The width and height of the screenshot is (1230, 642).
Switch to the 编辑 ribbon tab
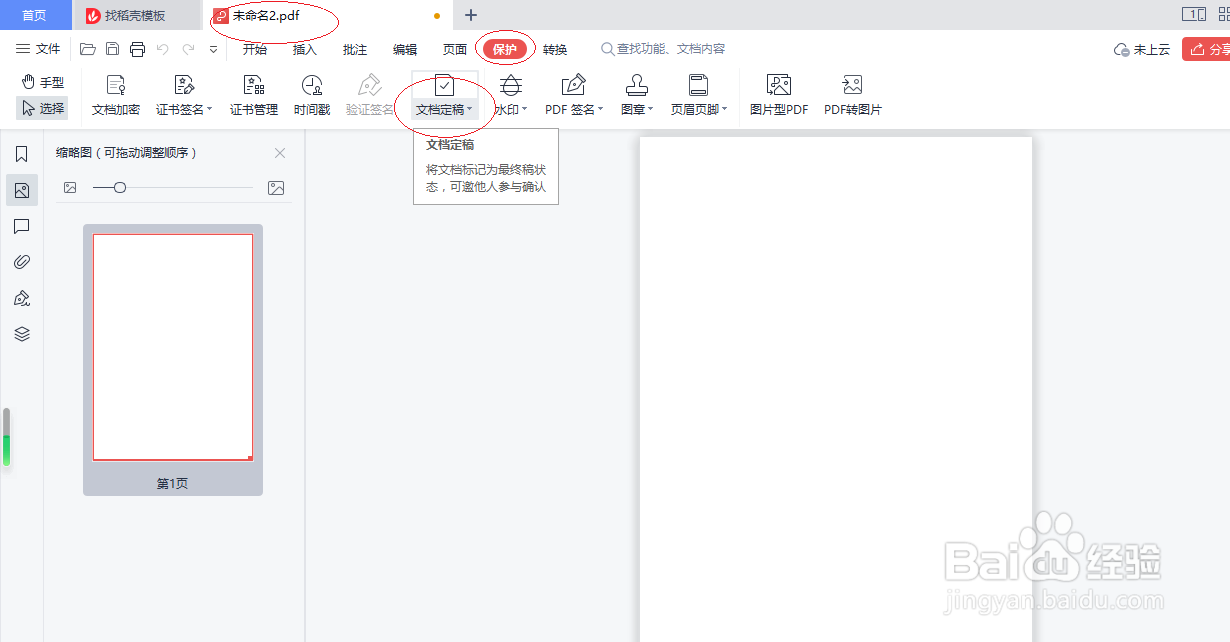pos(405,49)
